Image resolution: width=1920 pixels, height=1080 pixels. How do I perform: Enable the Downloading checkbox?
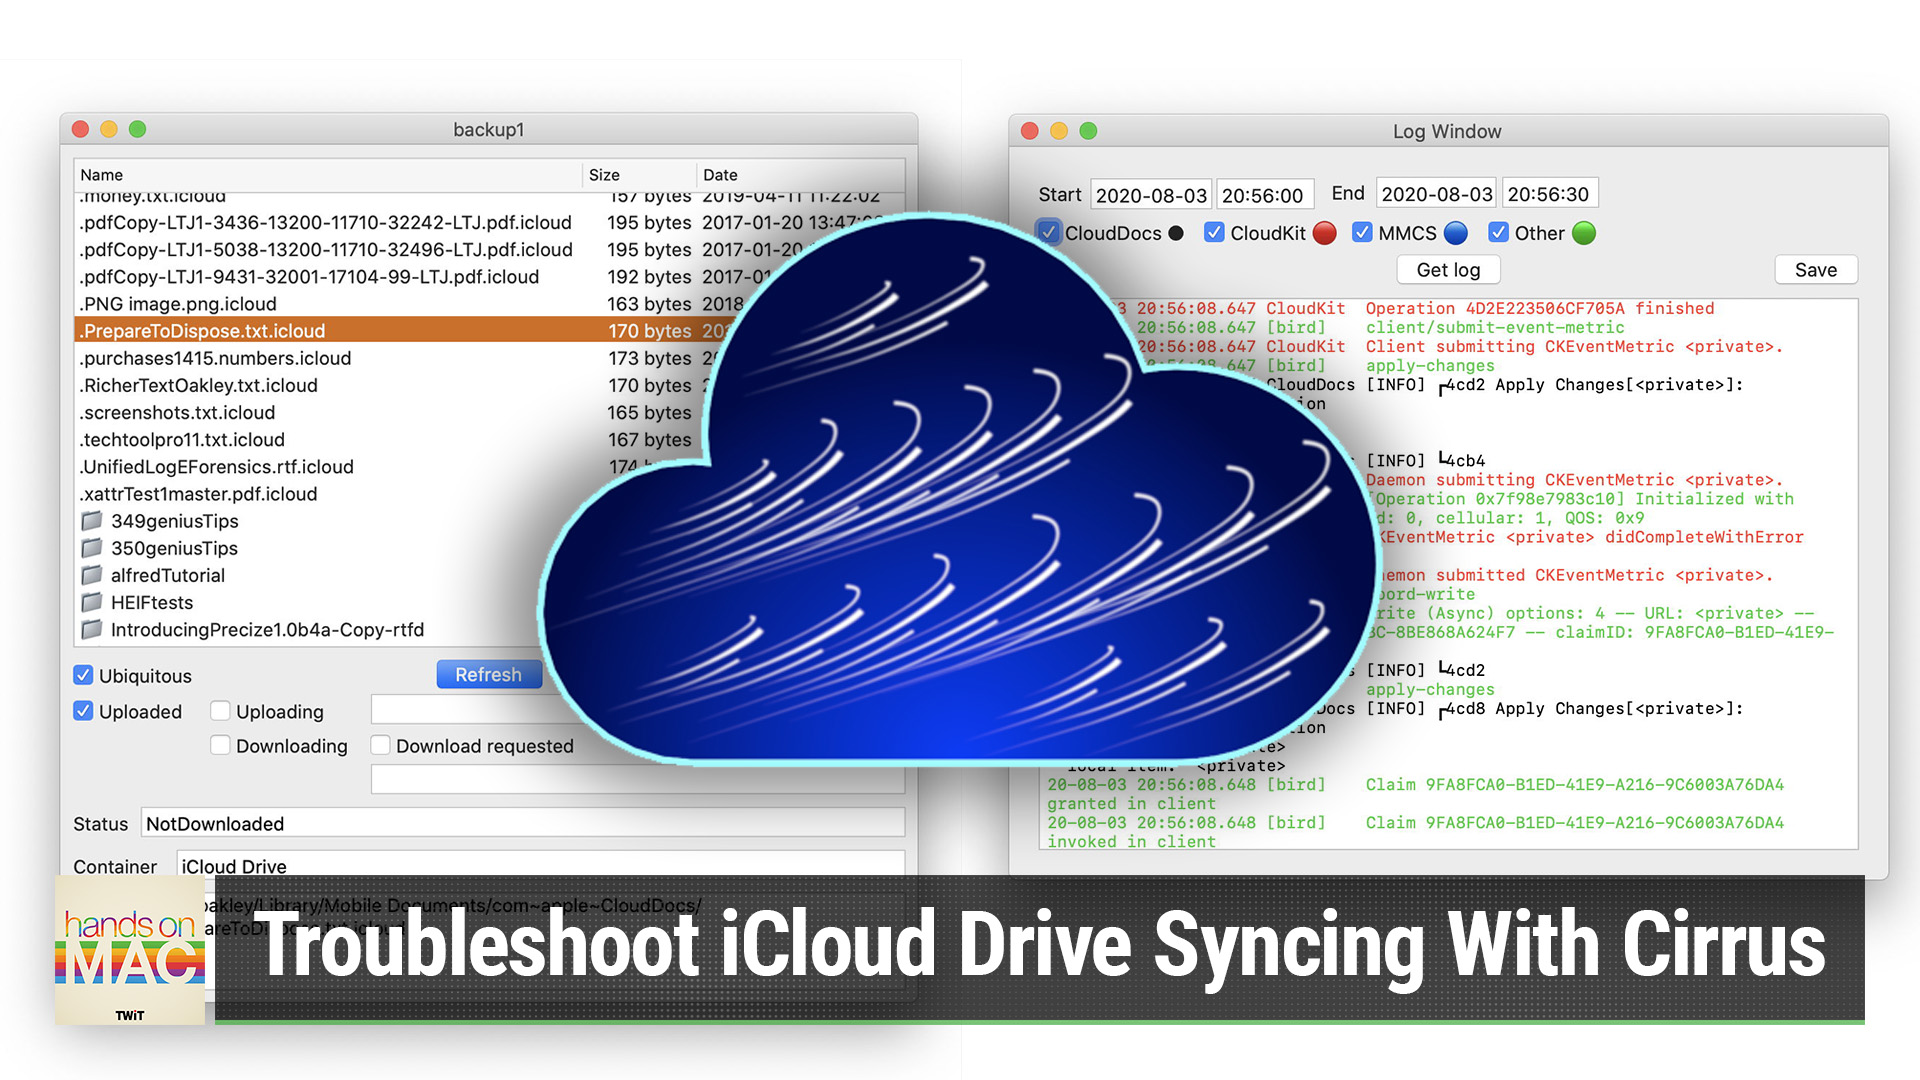click(x=220, y=745)
